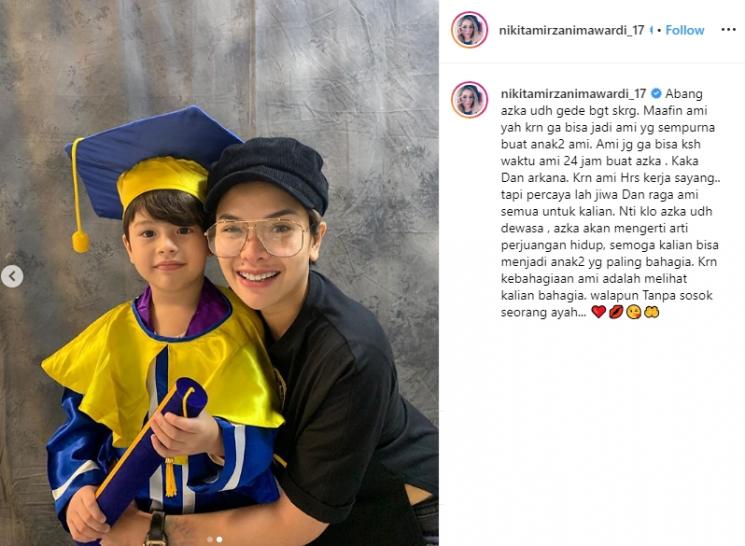Open nikitamirzanimawardi_17 username in header

tap(571, 30)
